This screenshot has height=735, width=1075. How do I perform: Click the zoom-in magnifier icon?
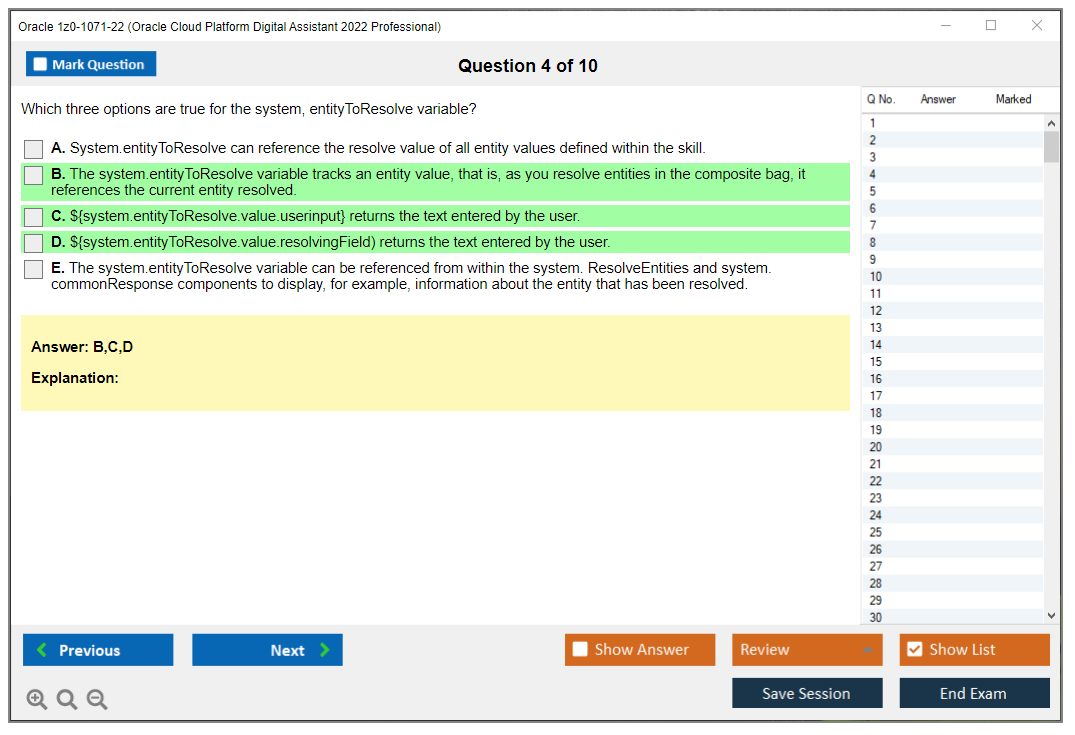37,699
